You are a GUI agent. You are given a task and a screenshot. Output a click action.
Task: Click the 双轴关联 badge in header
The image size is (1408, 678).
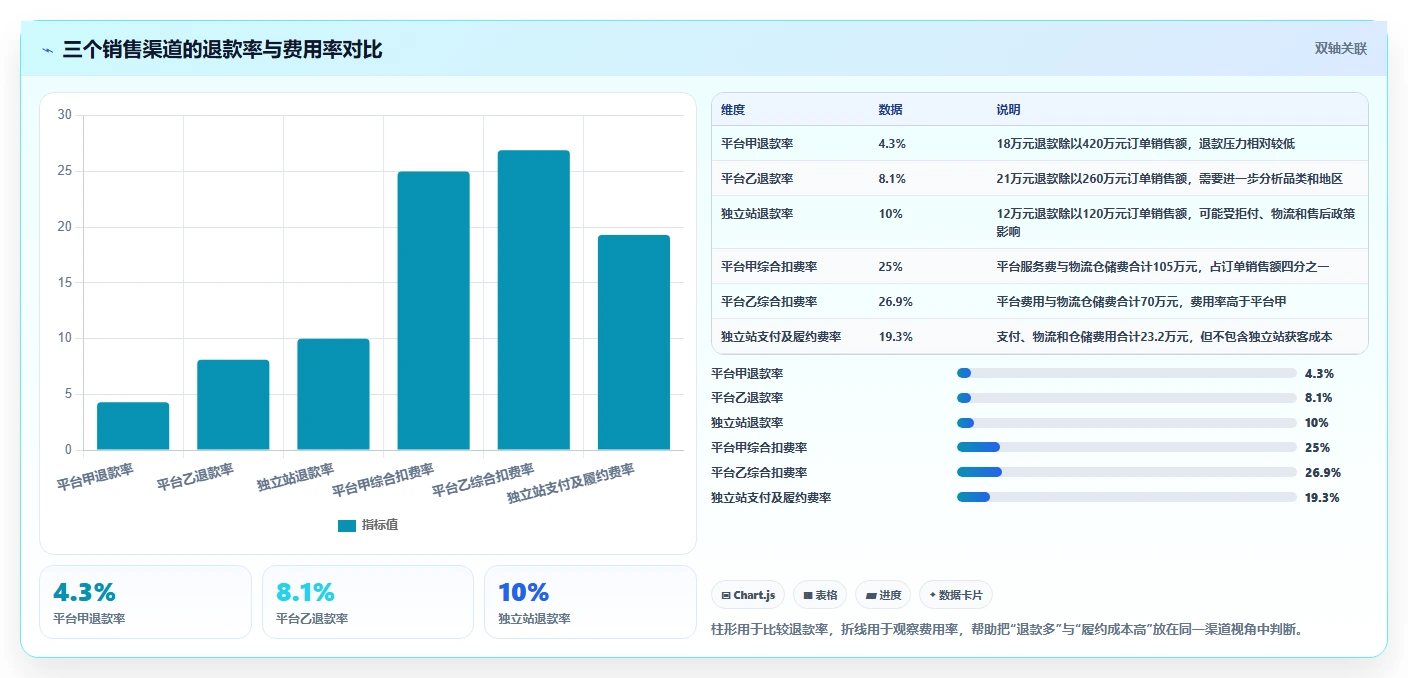tap(1340, 48)
